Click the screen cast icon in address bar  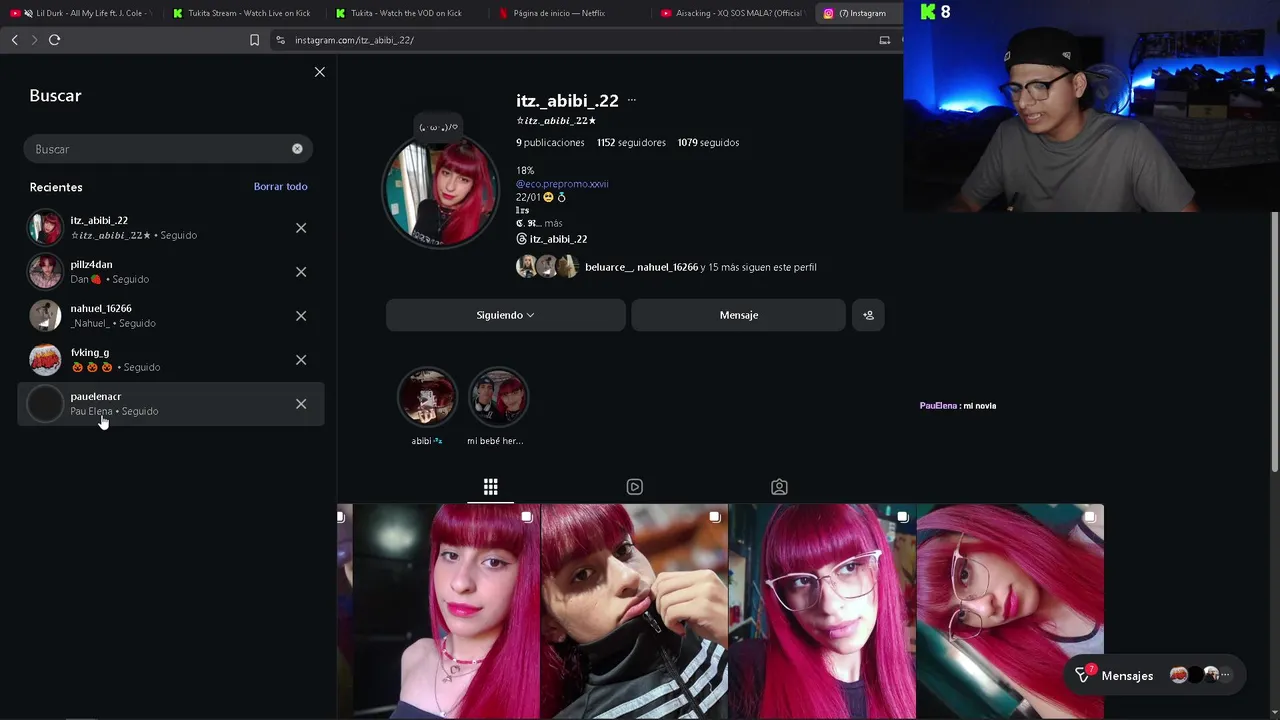coord(884,40)
